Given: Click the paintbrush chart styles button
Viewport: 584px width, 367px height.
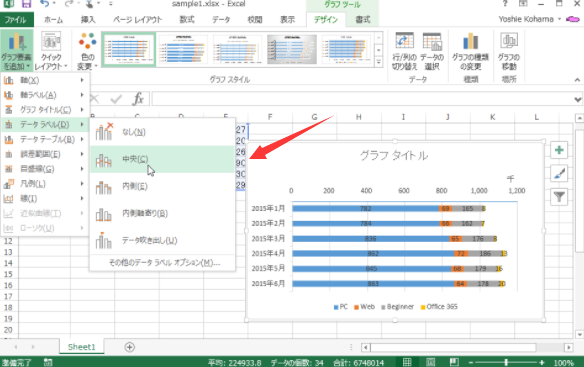Looking at the screenshot, I should pyautogui.click(x=559, y=174).
